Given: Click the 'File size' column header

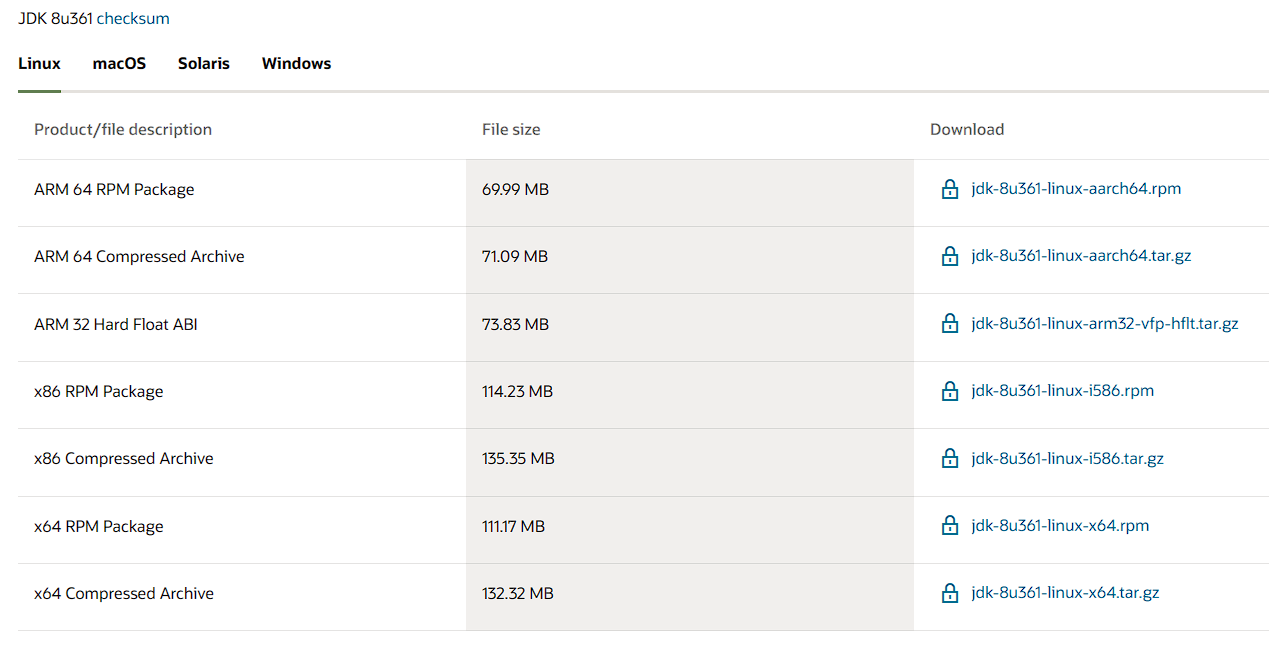Looking at the screenshot, I should click(x=511, y=129).
